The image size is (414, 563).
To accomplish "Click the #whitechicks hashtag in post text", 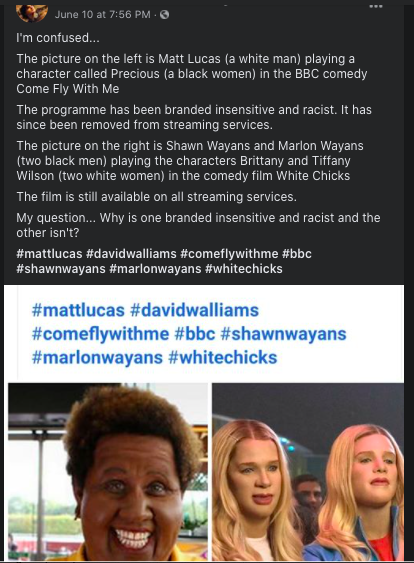I will pos(244,269).
